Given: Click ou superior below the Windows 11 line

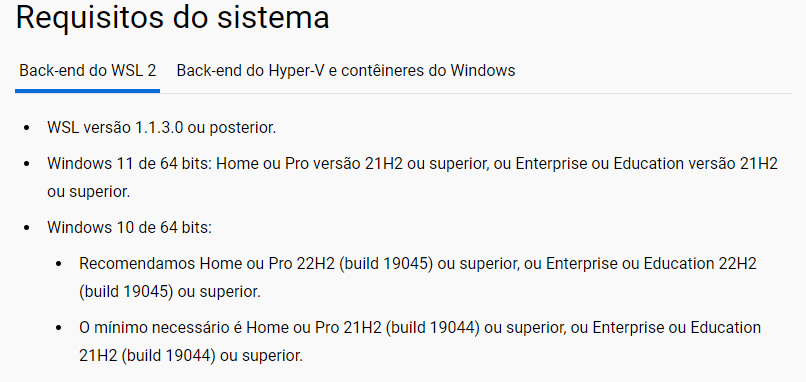Looking at the screenshot, I should [88, 192].
